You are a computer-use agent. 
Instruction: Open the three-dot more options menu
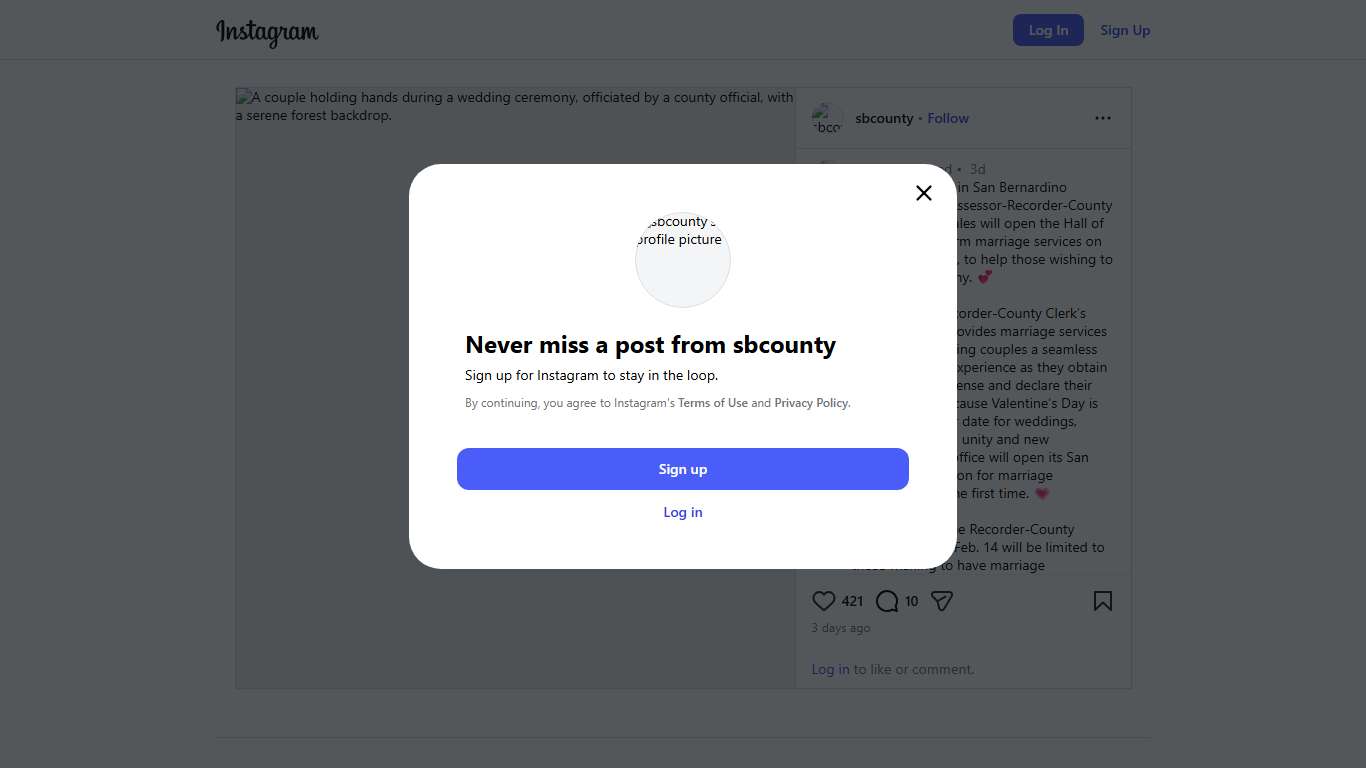point(1103,118)
